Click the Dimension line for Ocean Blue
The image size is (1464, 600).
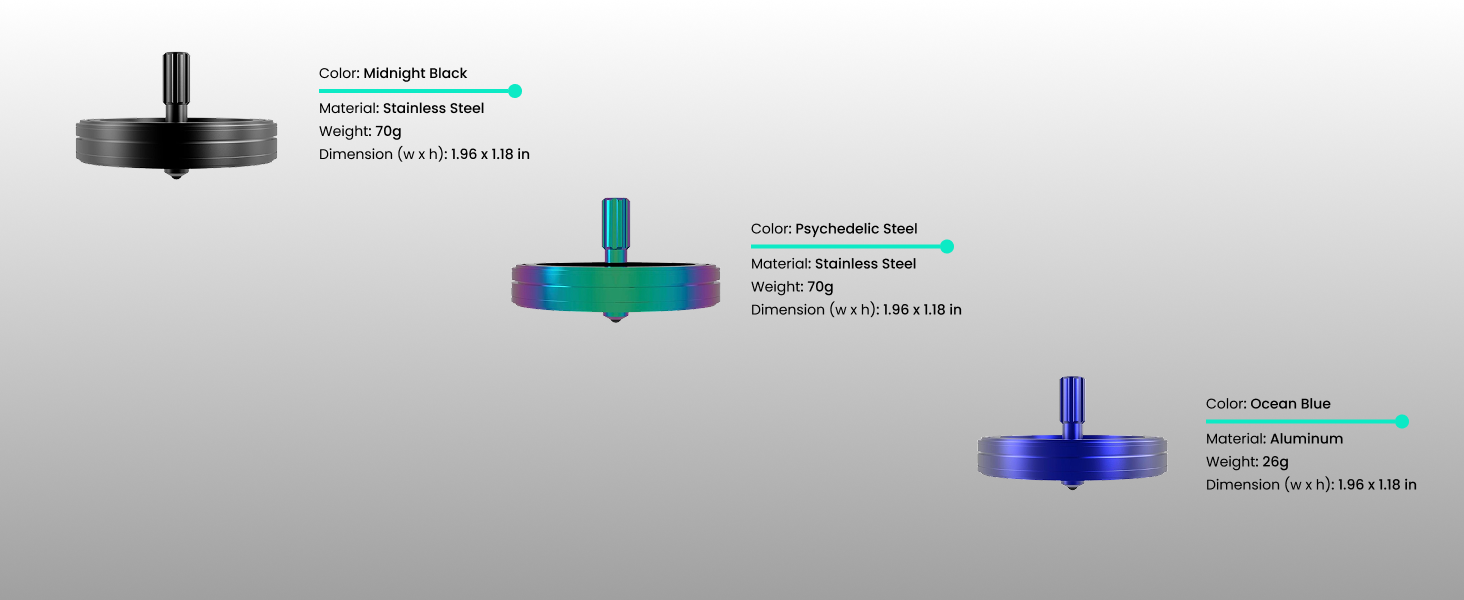tap(1311, 485)
